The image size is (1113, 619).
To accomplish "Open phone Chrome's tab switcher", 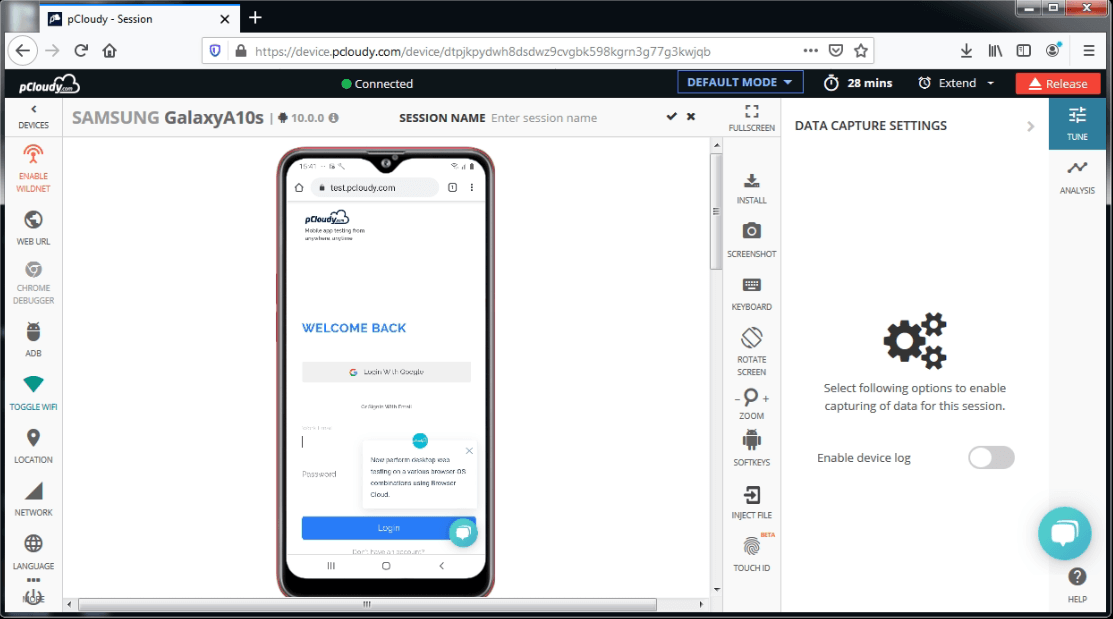I will [452, 187].
